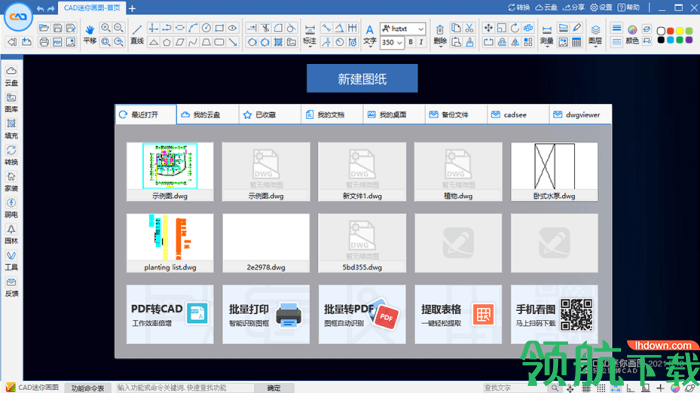Screen dimensions: 700x393
Task: Click the New Drawing (新建图纸) button
Action: (362, 79)
